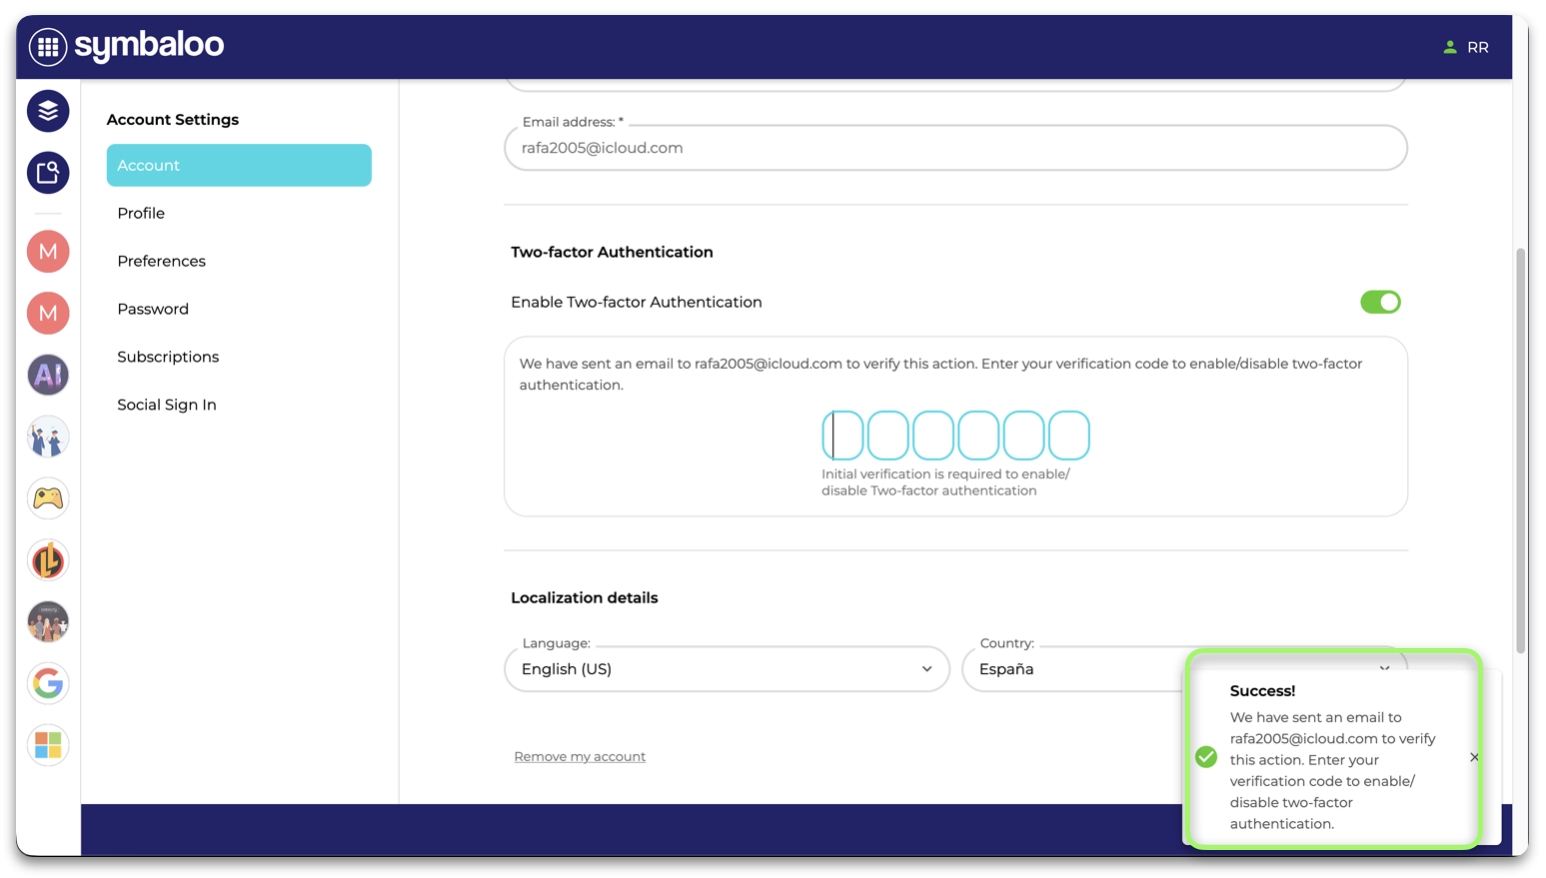The height and width of the screenshot is (878, 1546).
Task: Click the 'Initial verification is required' hint text
Action: 946,482
